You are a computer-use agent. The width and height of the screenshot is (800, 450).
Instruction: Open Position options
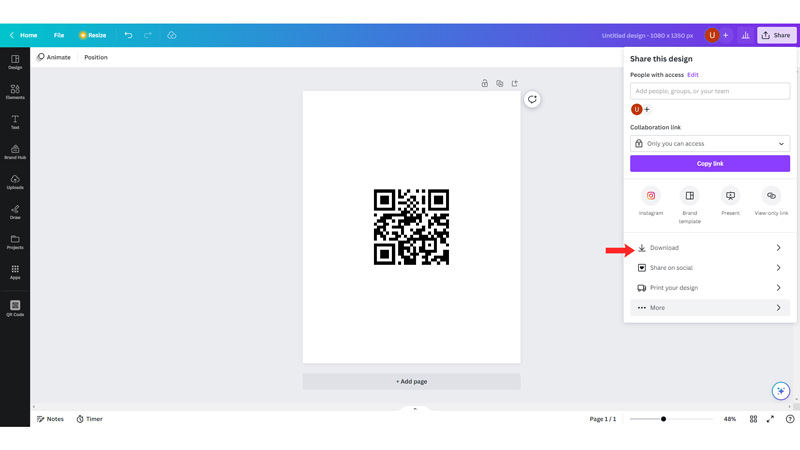coord(96,57)
